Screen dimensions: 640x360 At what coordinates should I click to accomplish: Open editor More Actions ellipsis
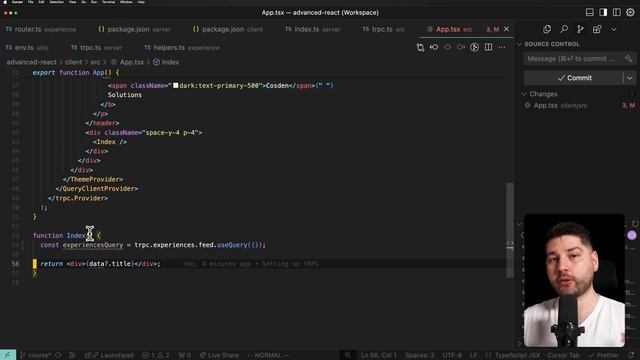[502, 47]
